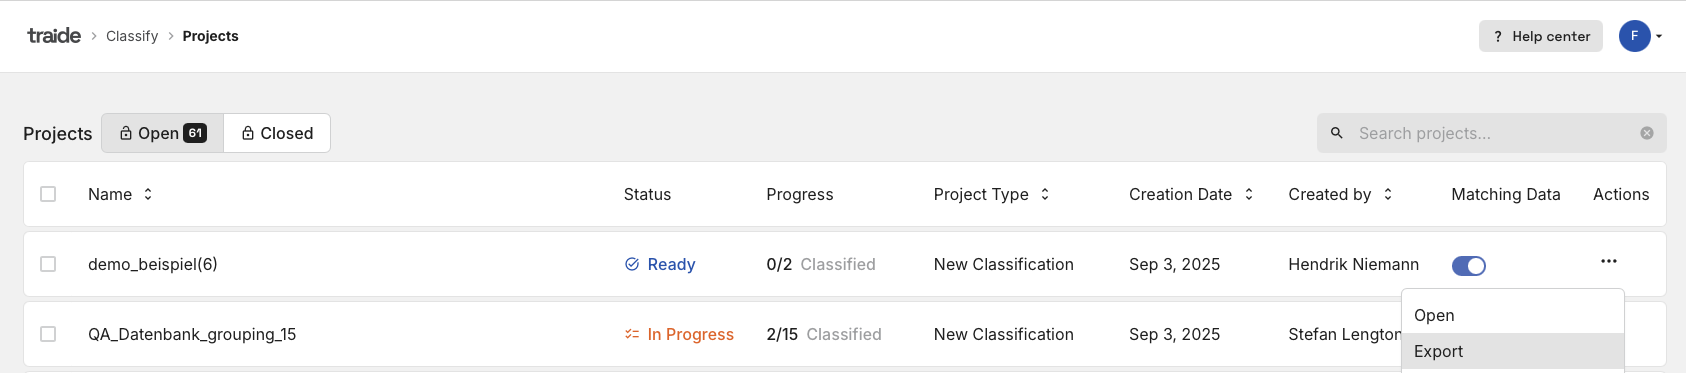Open three-dots actions for demo_beispiel(6)
1686x373 pixels.
click(1608, 261)
